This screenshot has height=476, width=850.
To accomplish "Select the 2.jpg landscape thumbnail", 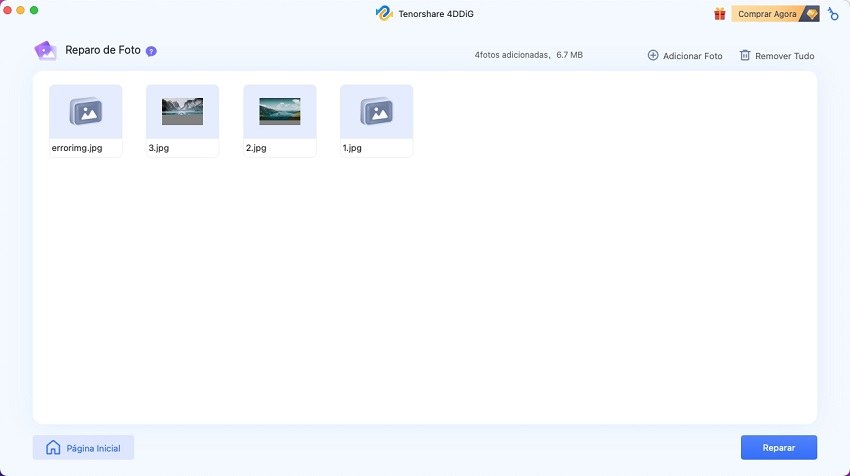I will tap(280, 112).
